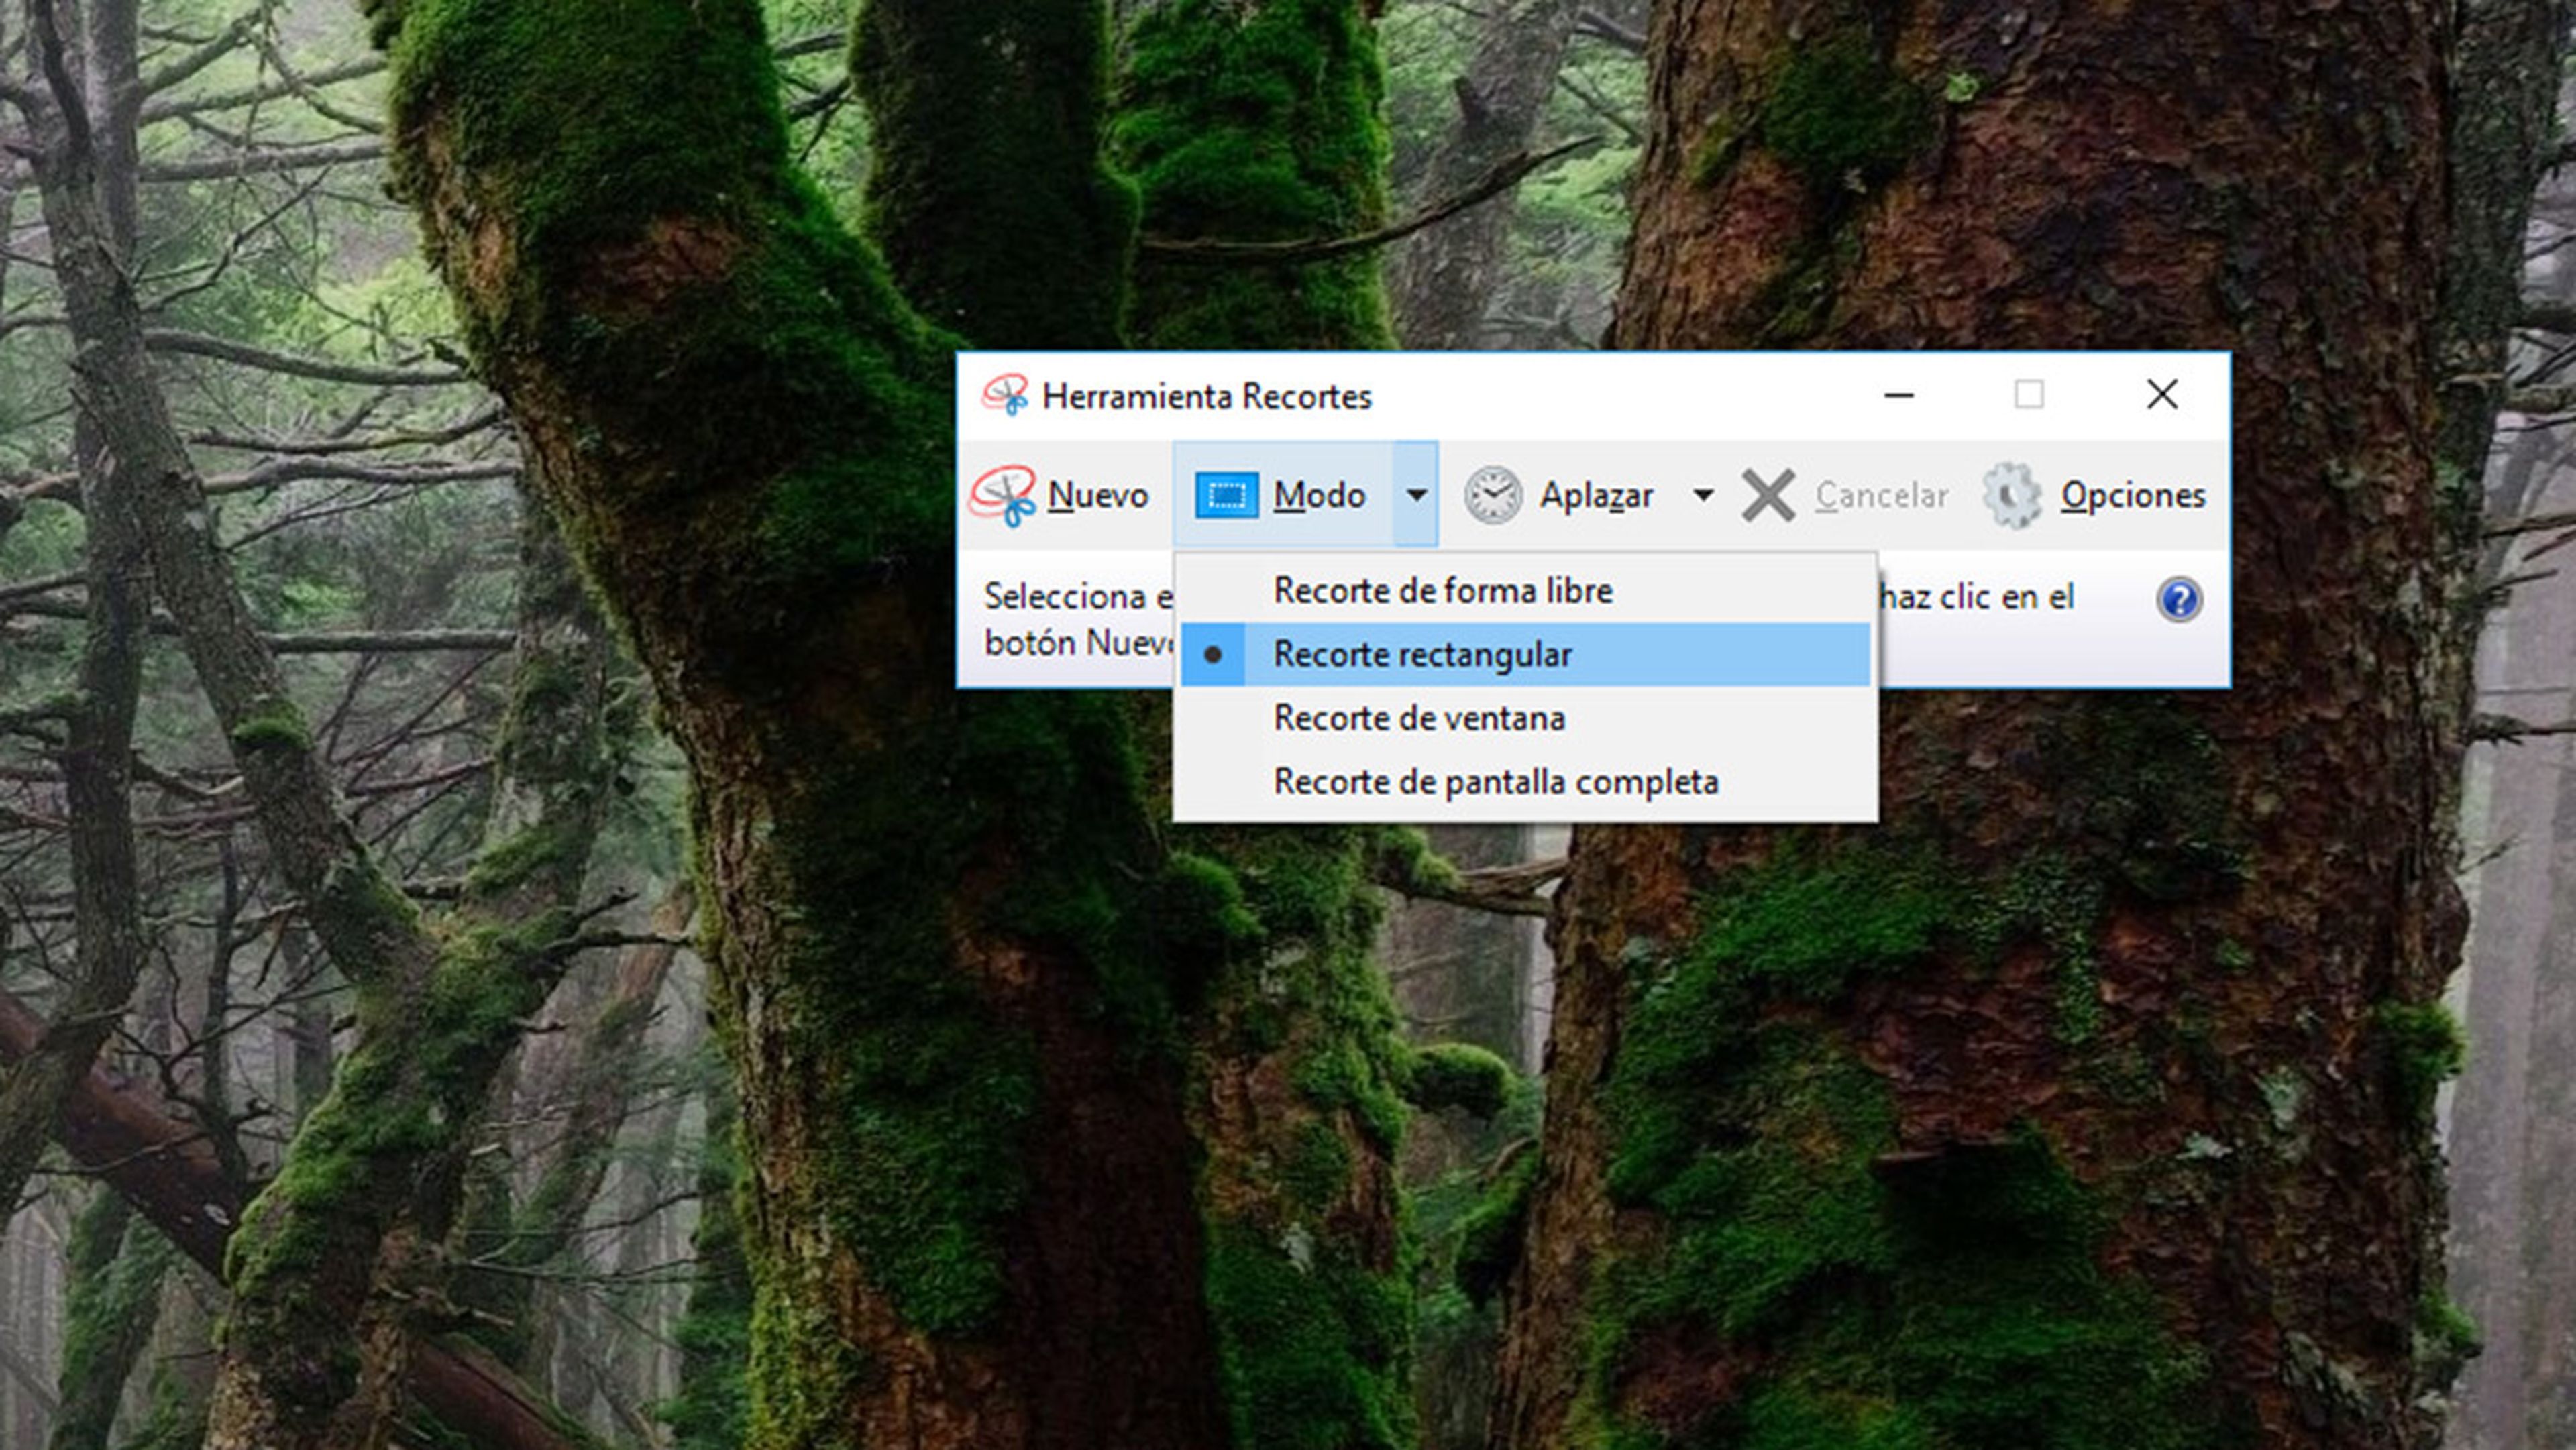2576x1450 pixels.
Task: Open help via blue question mark icon
Action: (x=2179, y=600)
